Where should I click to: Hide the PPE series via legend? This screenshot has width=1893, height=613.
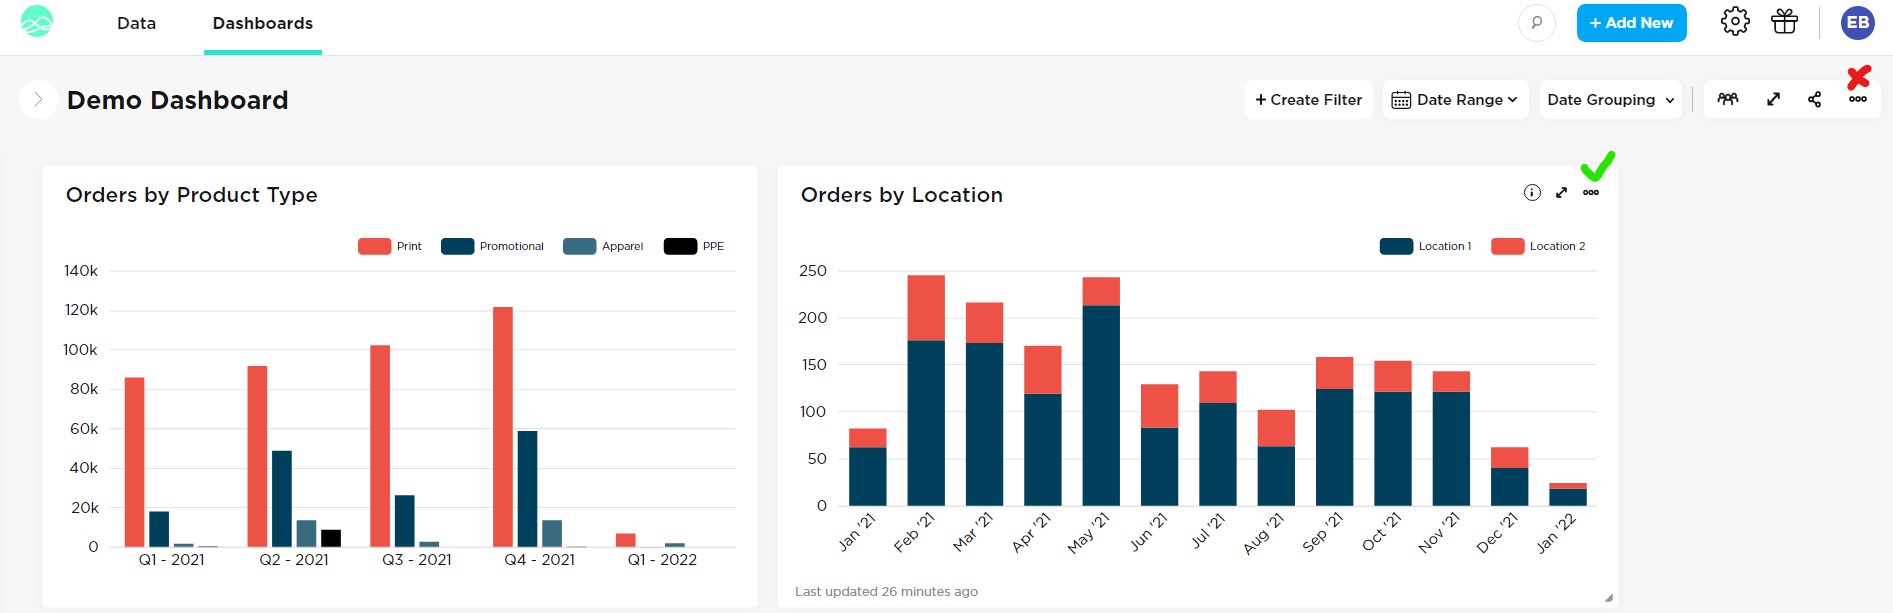point(694,246)
